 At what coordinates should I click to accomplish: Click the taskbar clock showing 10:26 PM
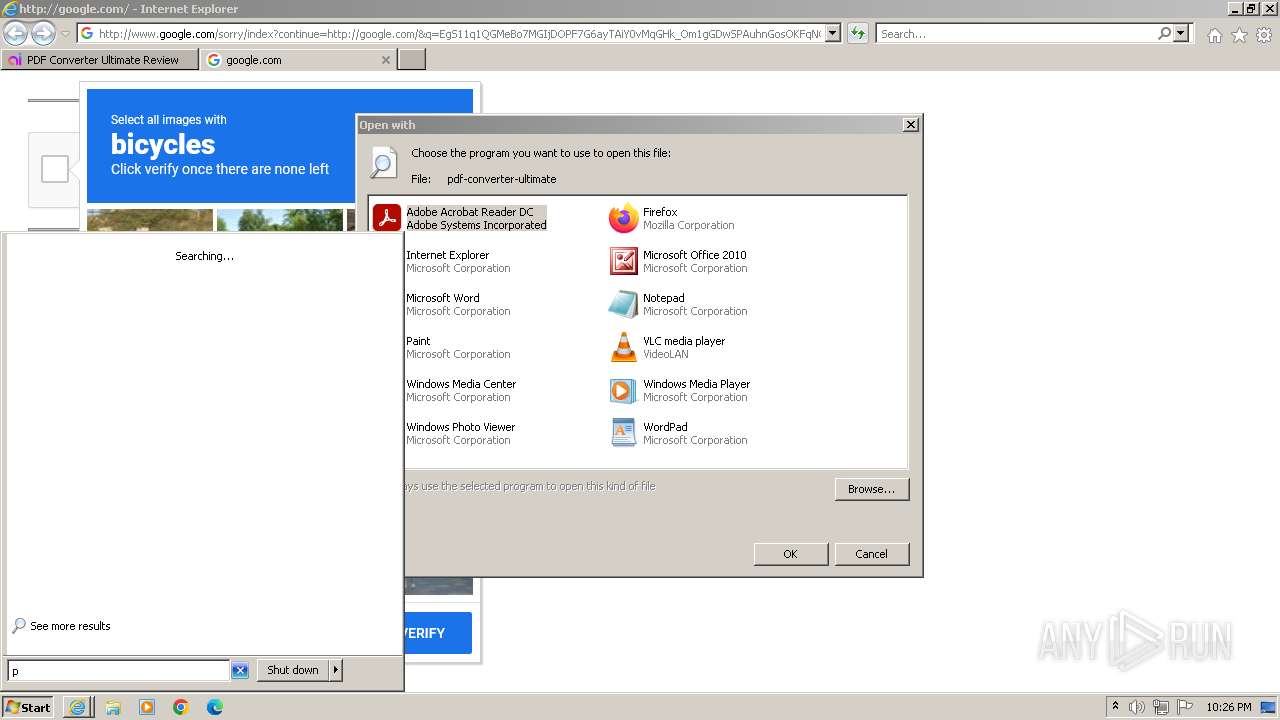coord(1228,707)
